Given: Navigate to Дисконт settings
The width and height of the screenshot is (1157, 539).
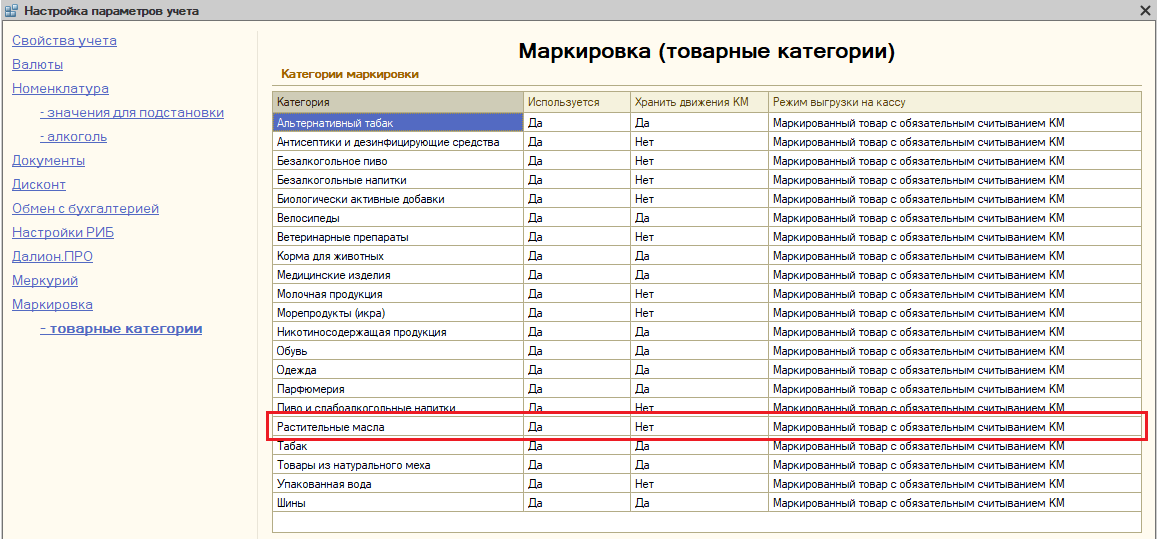Looking at the screenshot, I should [39, 185].
